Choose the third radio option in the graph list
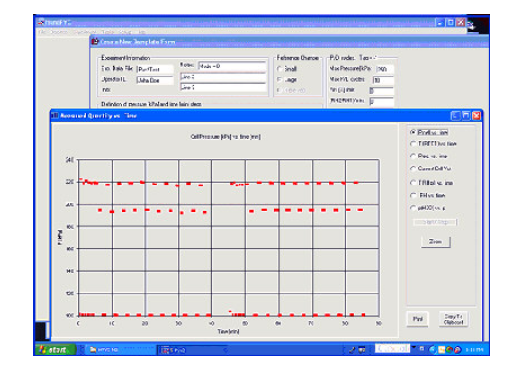519x369 pixels. point(413,156)
